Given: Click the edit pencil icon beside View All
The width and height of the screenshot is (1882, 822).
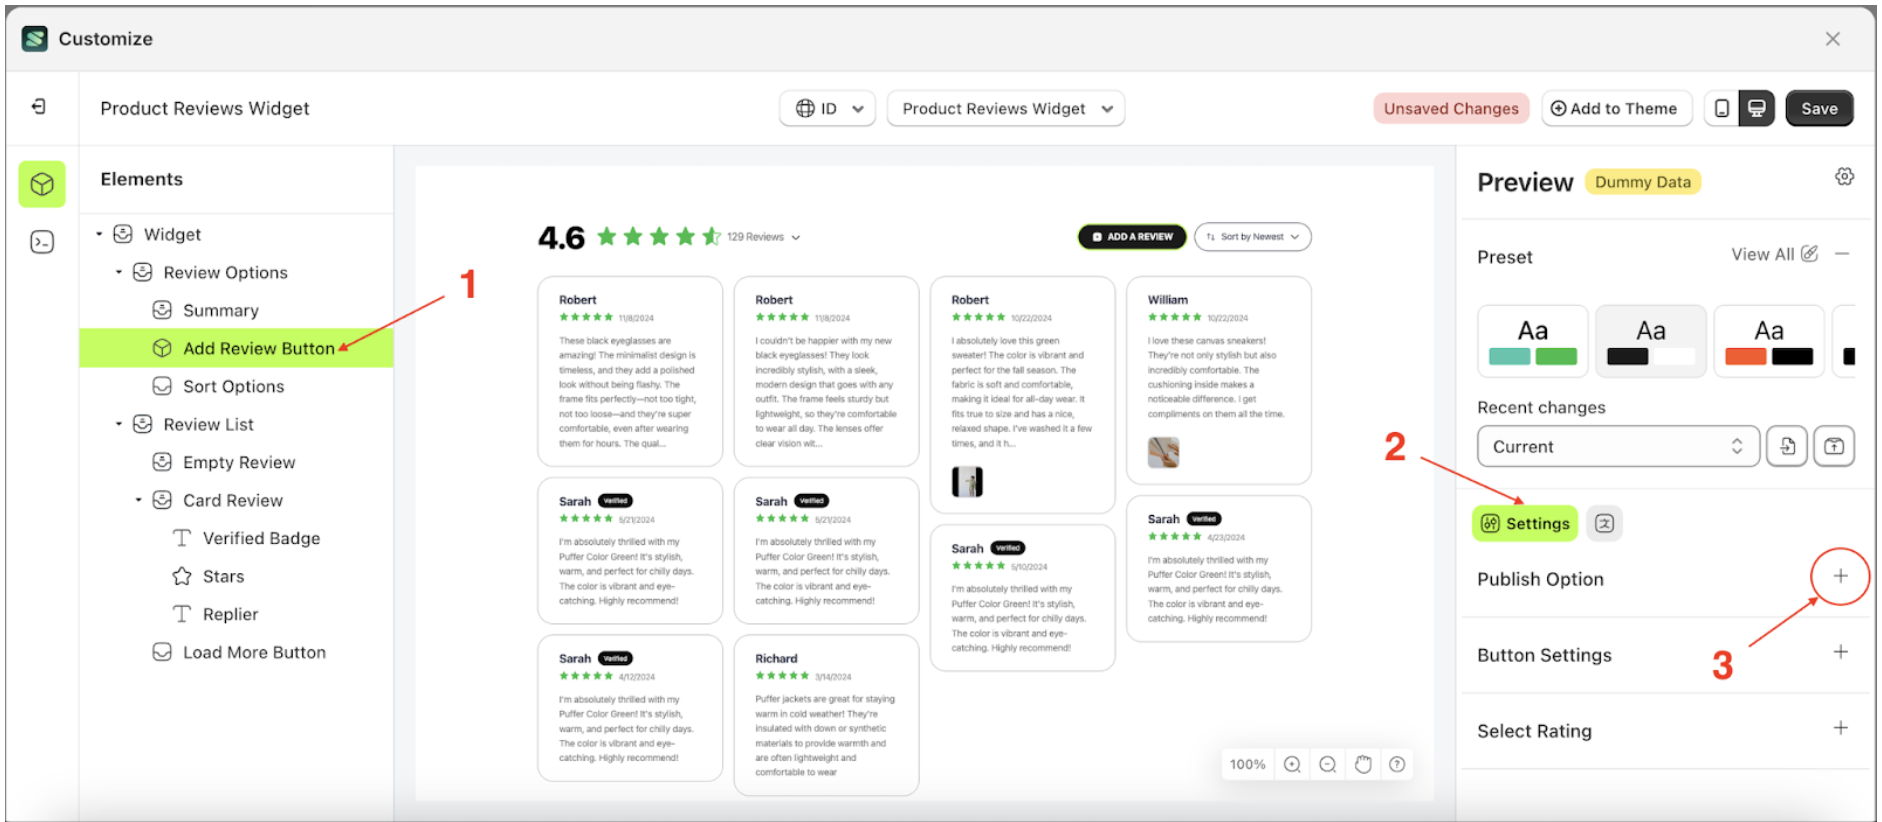Looking at the screenshot, I should pos(1809,254).
